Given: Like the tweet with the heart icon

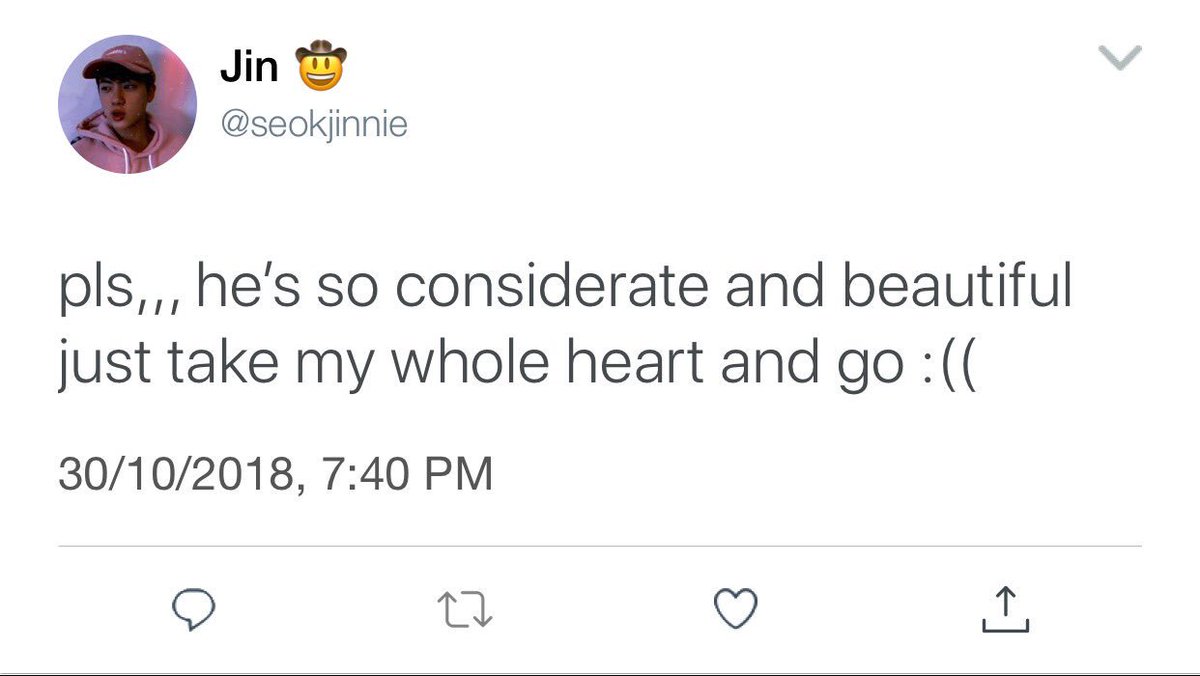Looking at the screenshot, I should 735,608.
